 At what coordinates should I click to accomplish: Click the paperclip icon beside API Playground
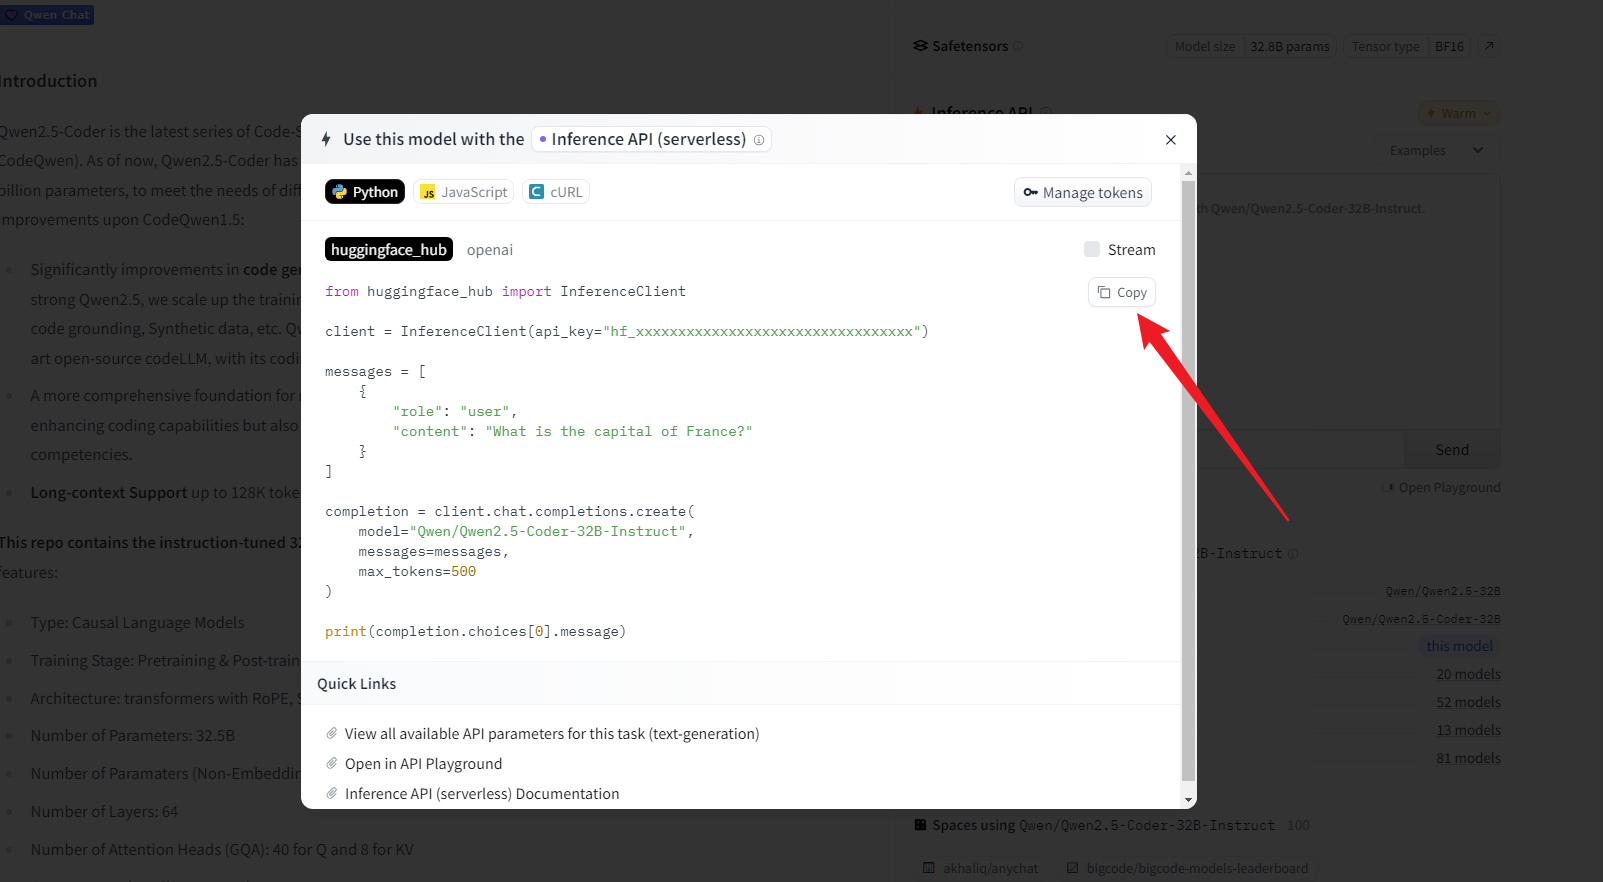coord(332,764)
